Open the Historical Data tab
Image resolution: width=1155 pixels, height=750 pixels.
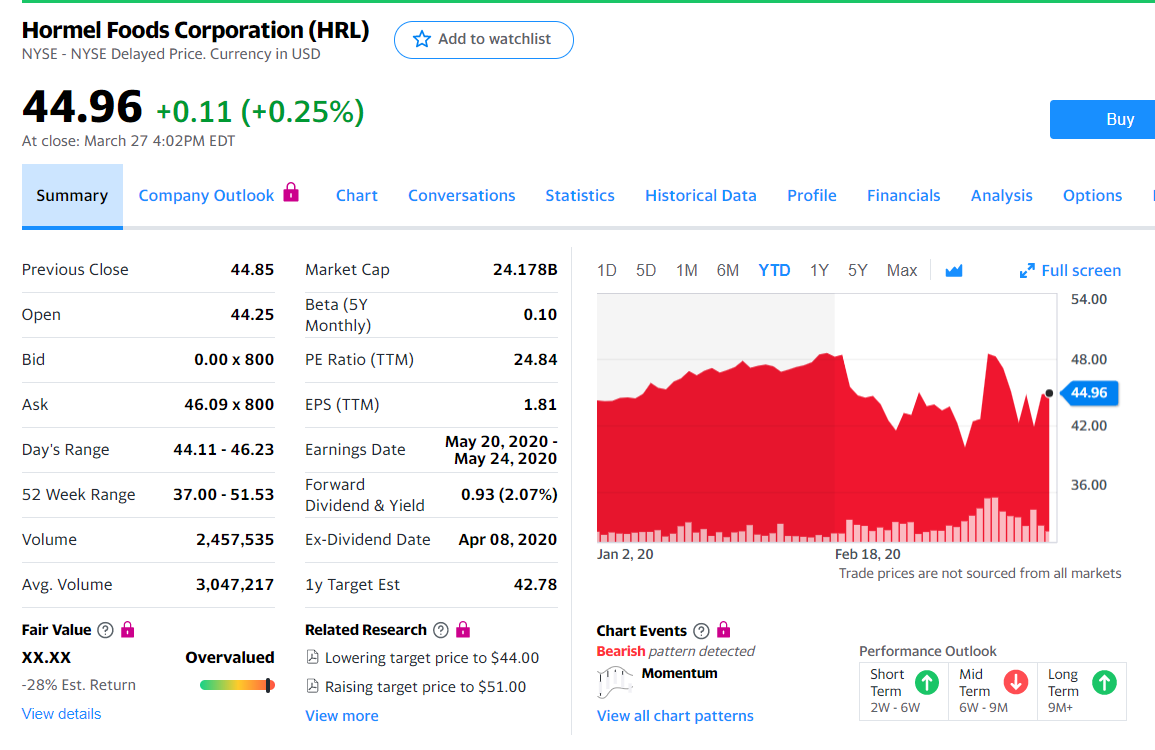click(700, 196)
